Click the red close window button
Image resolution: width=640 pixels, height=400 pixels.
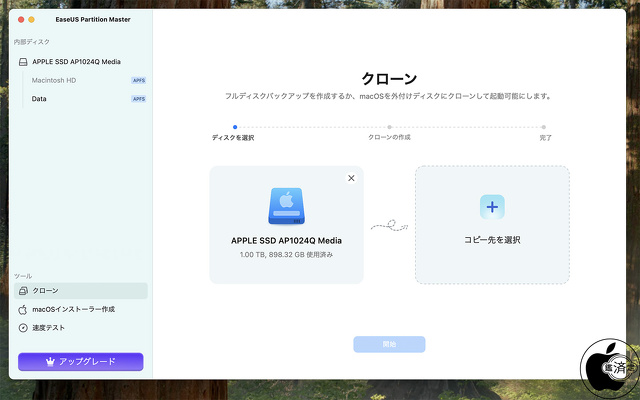[21, 20]
